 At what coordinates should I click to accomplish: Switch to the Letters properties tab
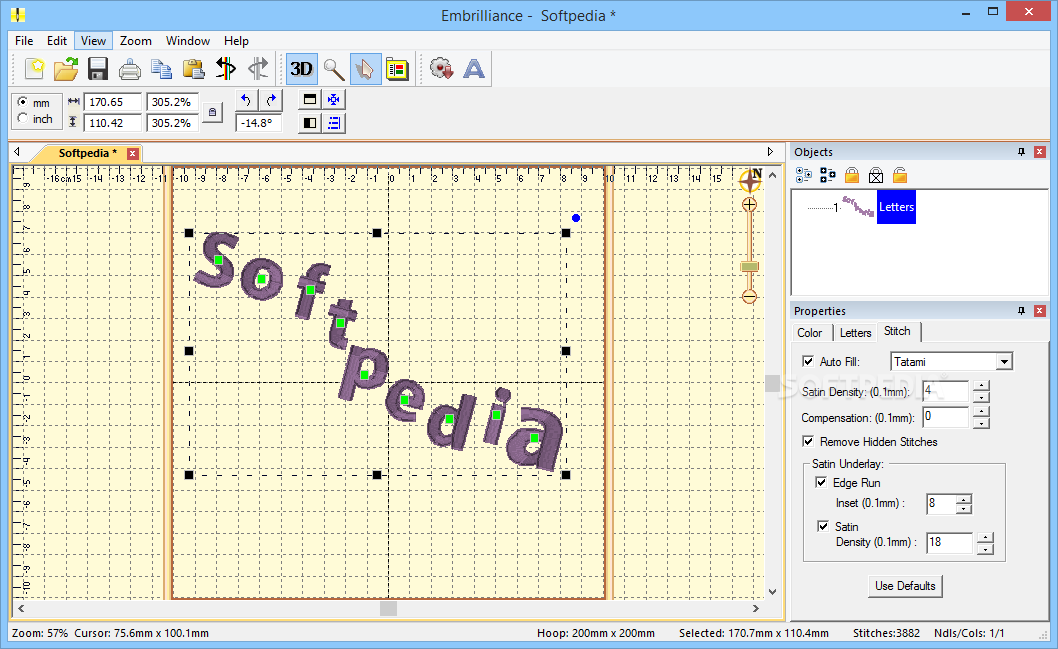pyautogui.click(x=855, y=333)
